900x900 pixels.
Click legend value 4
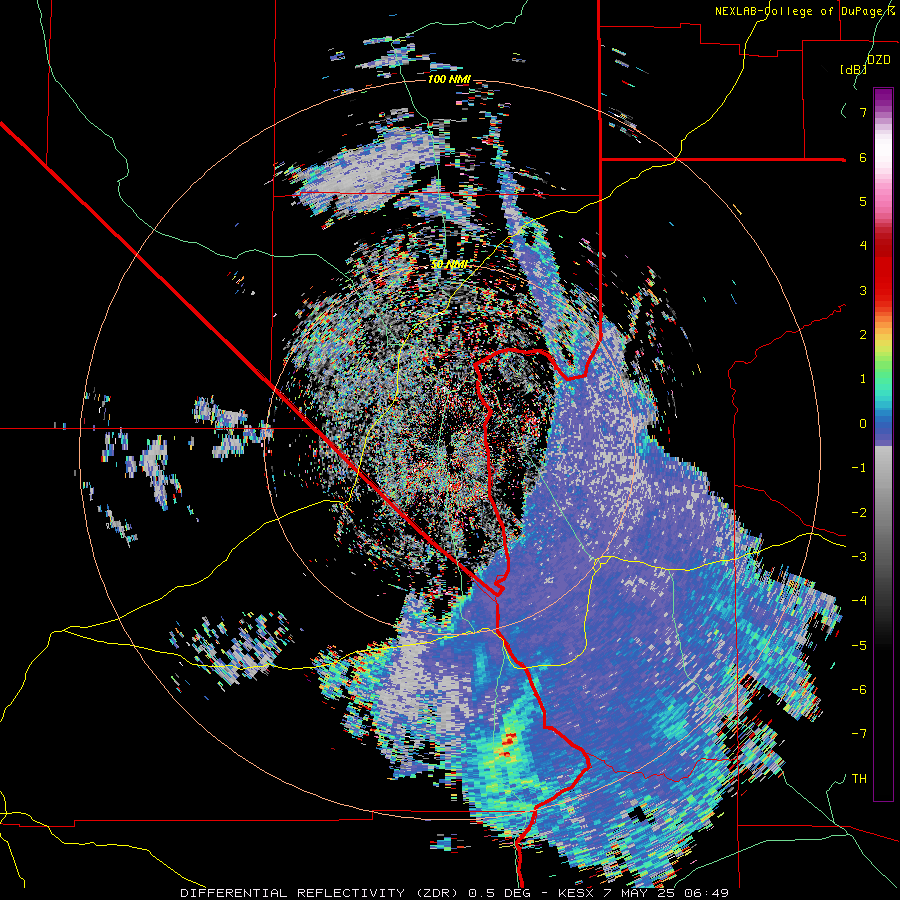(x=863, y=246)
